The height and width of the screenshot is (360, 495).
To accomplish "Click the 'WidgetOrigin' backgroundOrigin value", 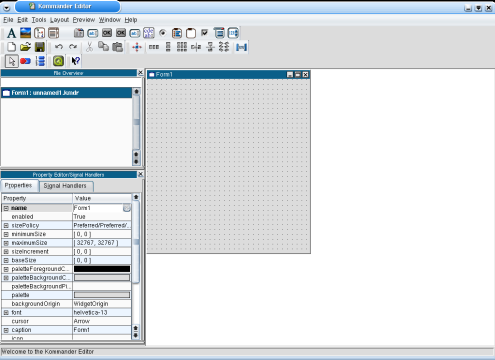I will click(x=91, y=304).
